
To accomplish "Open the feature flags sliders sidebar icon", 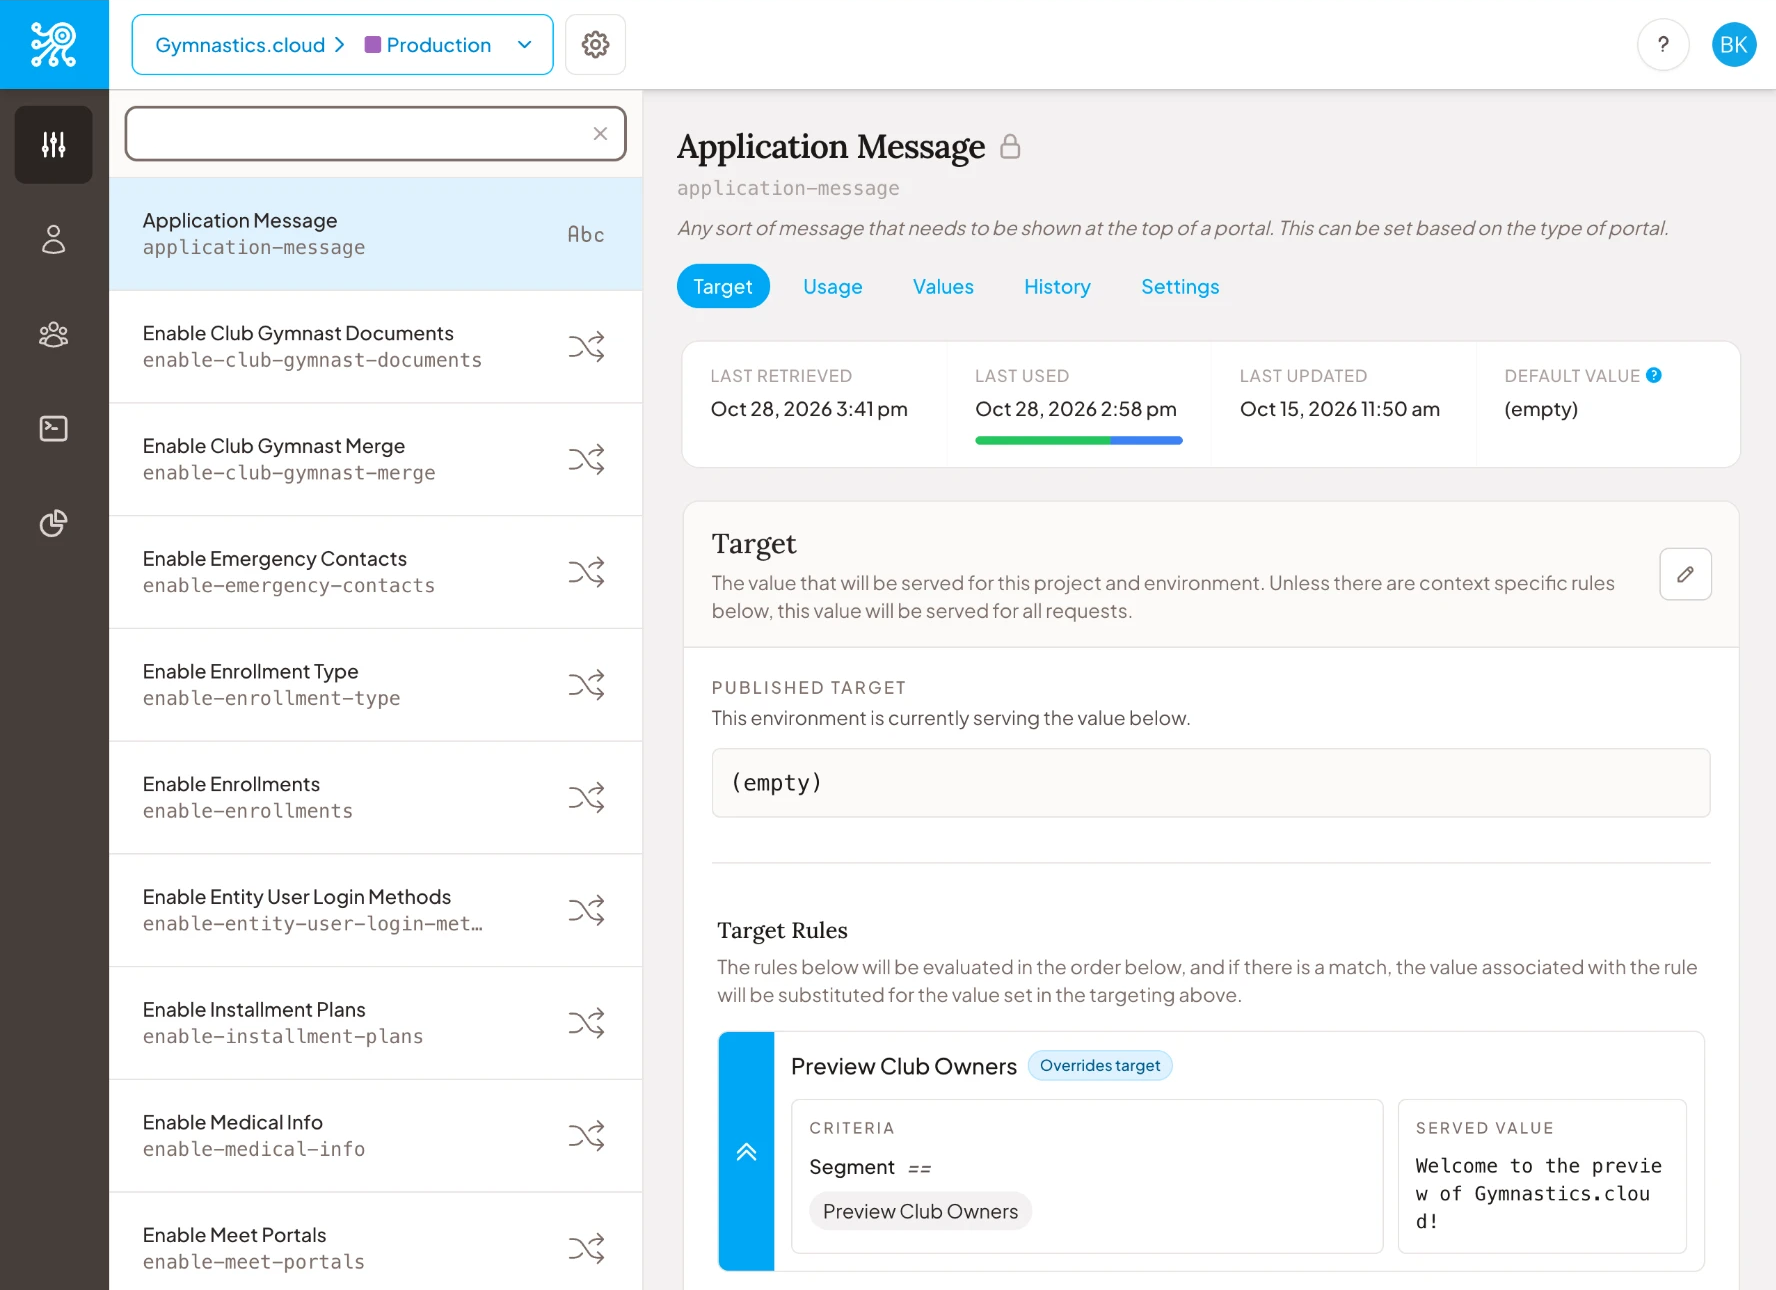I will (54, 145).
